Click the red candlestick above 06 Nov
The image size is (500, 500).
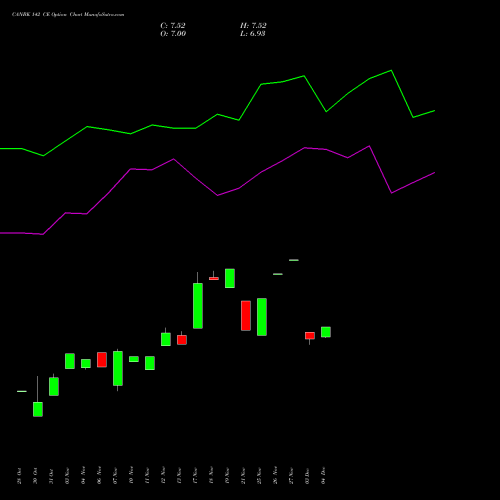click(102, 360)
